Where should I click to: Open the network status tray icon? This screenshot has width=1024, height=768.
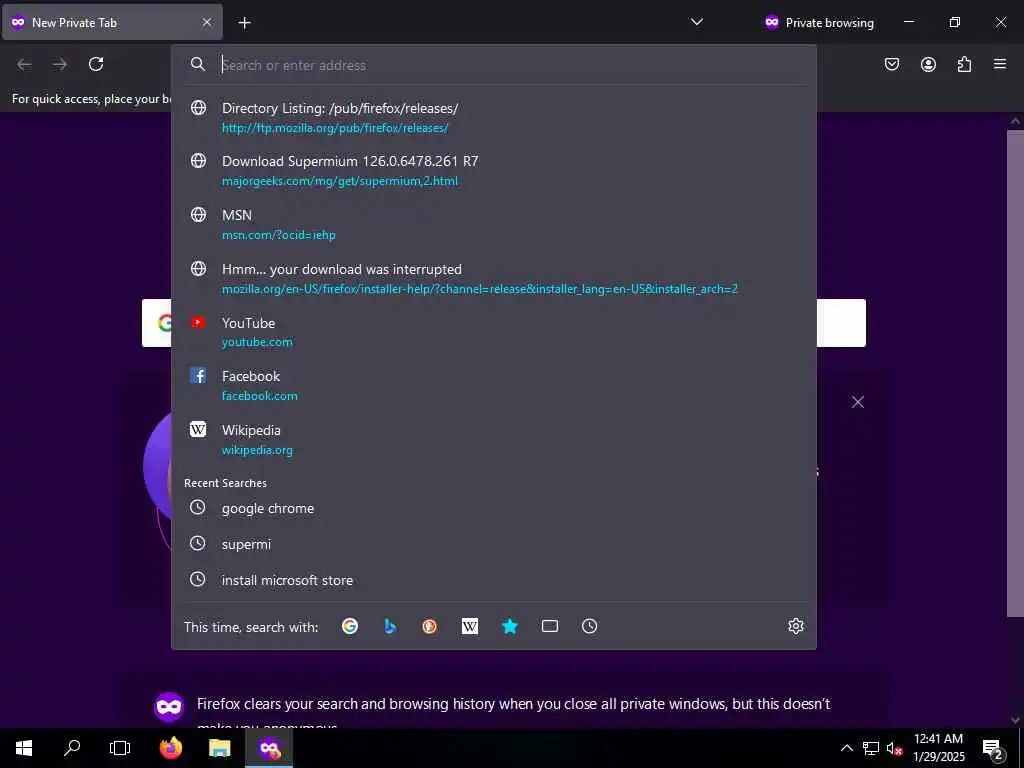coord(871,748)
